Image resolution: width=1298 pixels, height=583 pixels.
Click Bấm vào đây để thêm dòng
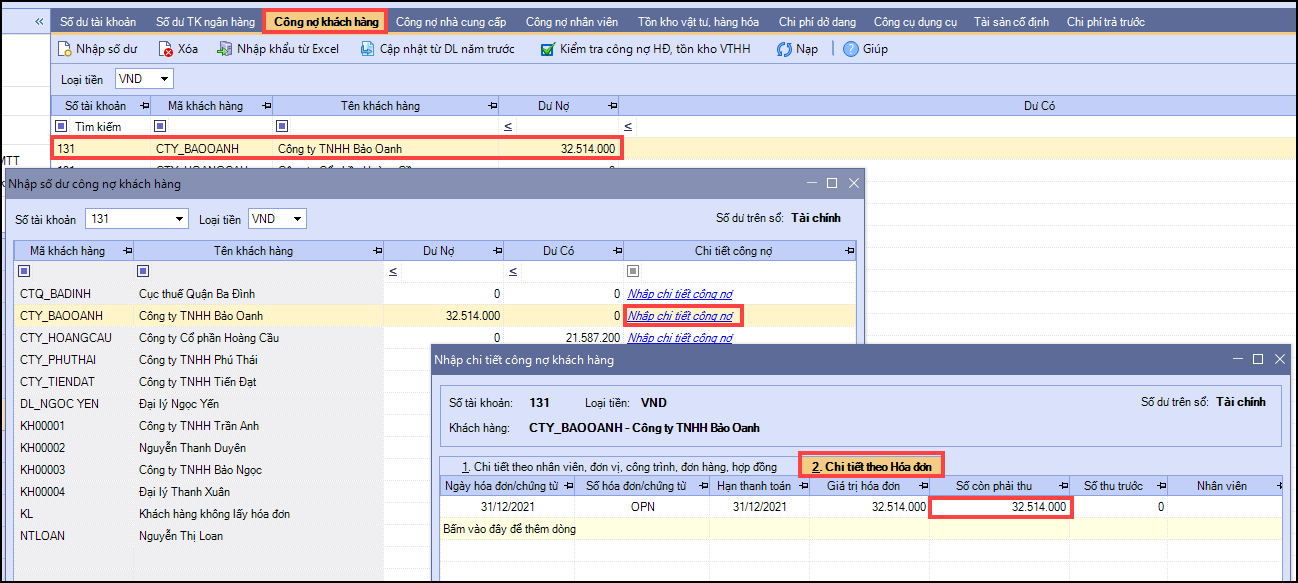pos(509,529)
